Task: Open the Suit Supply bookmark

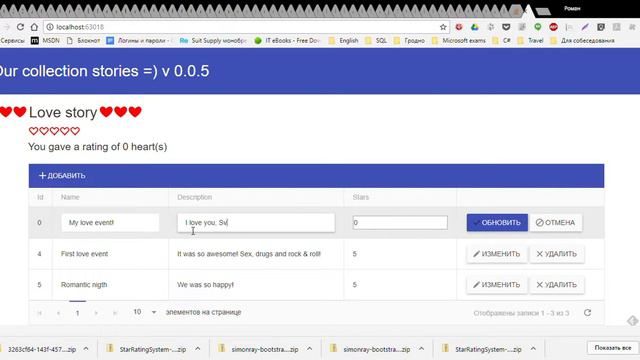Action: 213,40
